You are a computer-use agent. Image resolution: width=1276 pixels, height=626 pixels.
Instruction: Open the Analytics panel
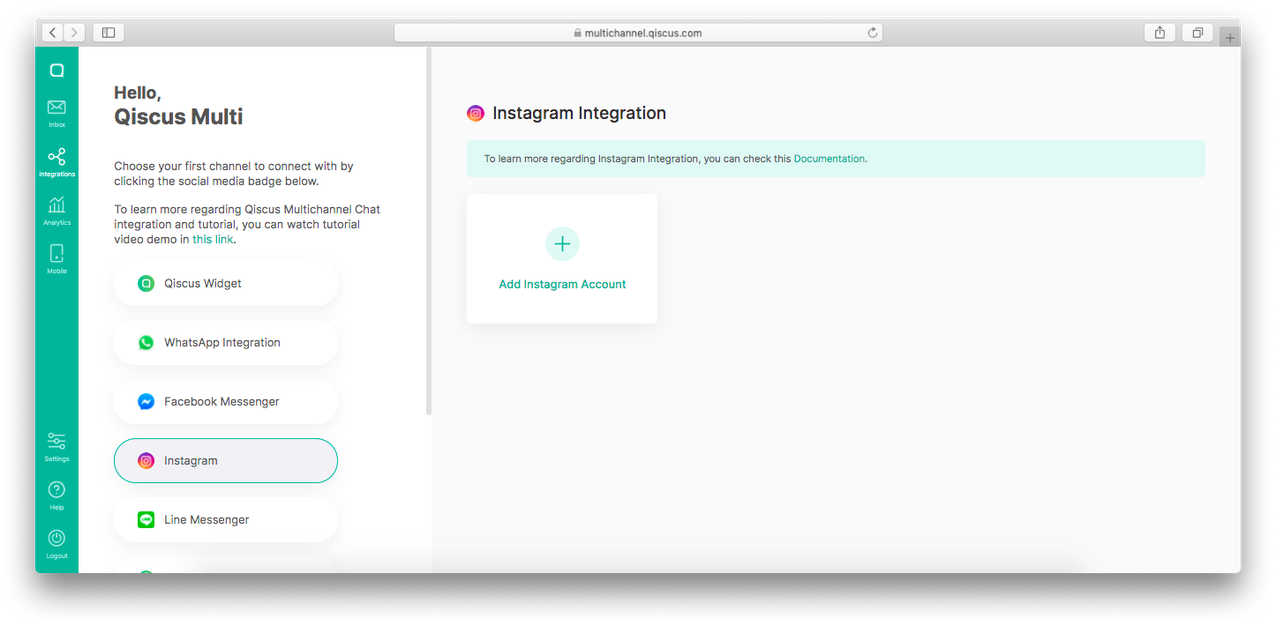(x=56, y=210)
